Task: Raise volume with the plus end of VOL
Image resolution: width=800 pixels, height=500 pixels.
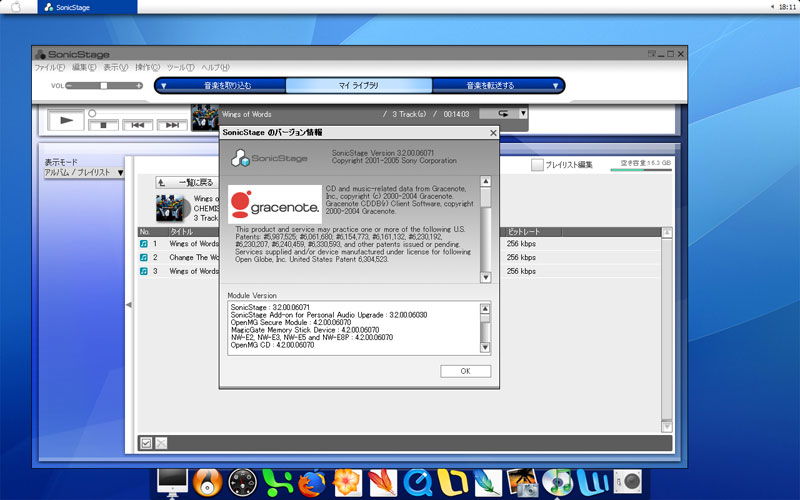Action: pyautogui.click(x=139, y=86)
